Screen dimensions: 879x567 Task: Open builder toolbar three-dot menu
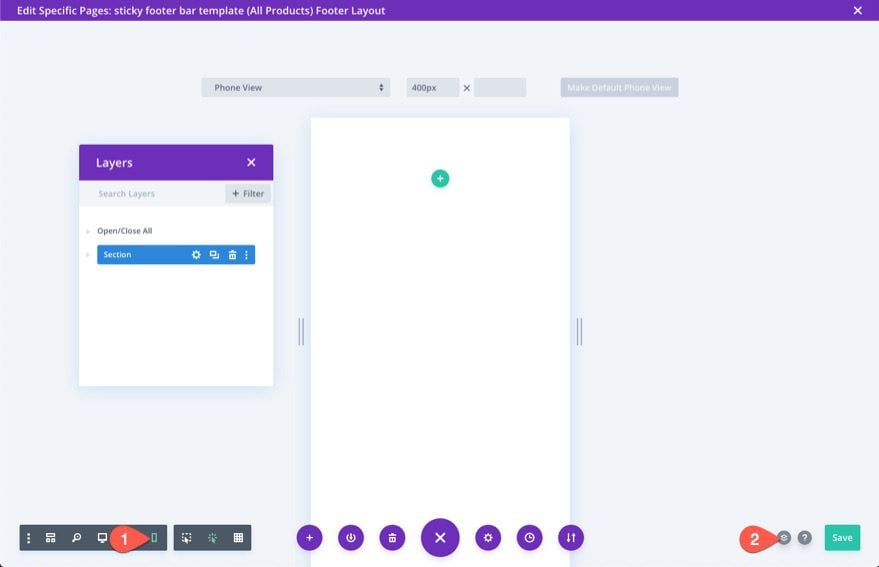[28, 538]
